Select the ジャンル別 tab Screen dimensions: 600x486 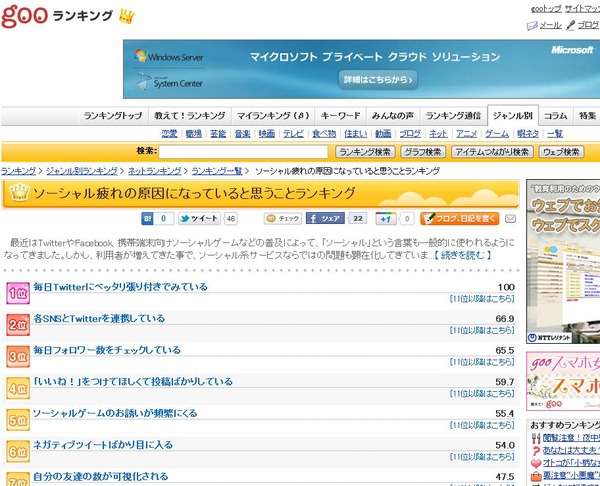[513, 116]
